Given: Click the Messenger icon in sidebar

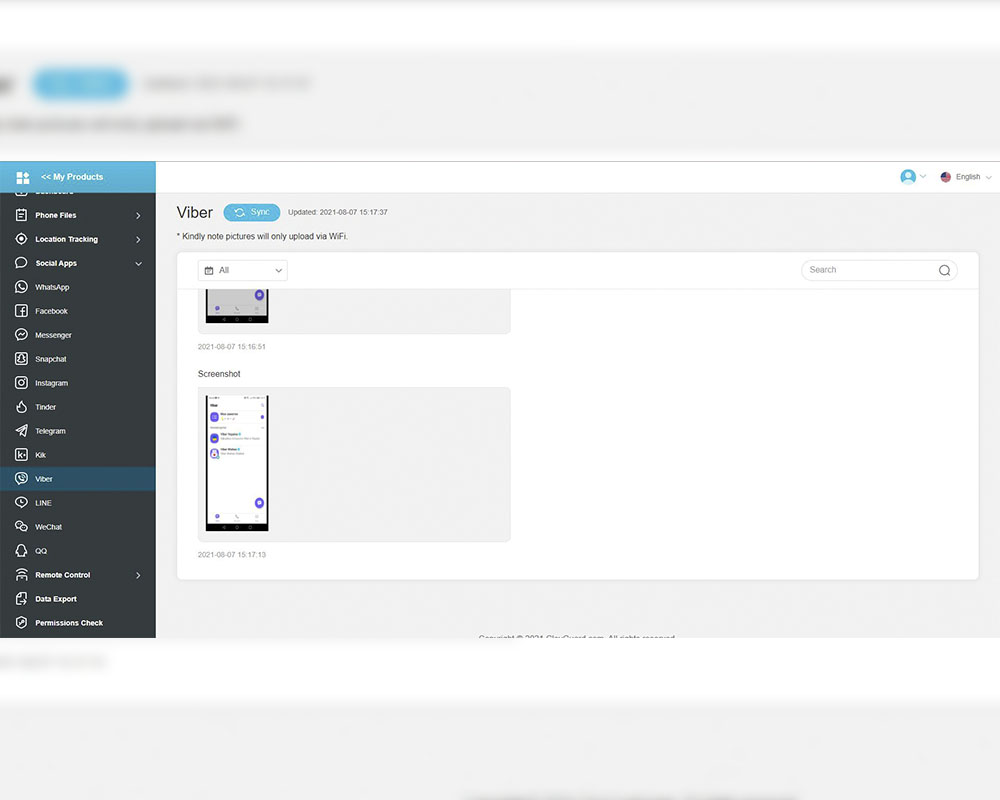Looking at the screenshot, I should (21, 334).
